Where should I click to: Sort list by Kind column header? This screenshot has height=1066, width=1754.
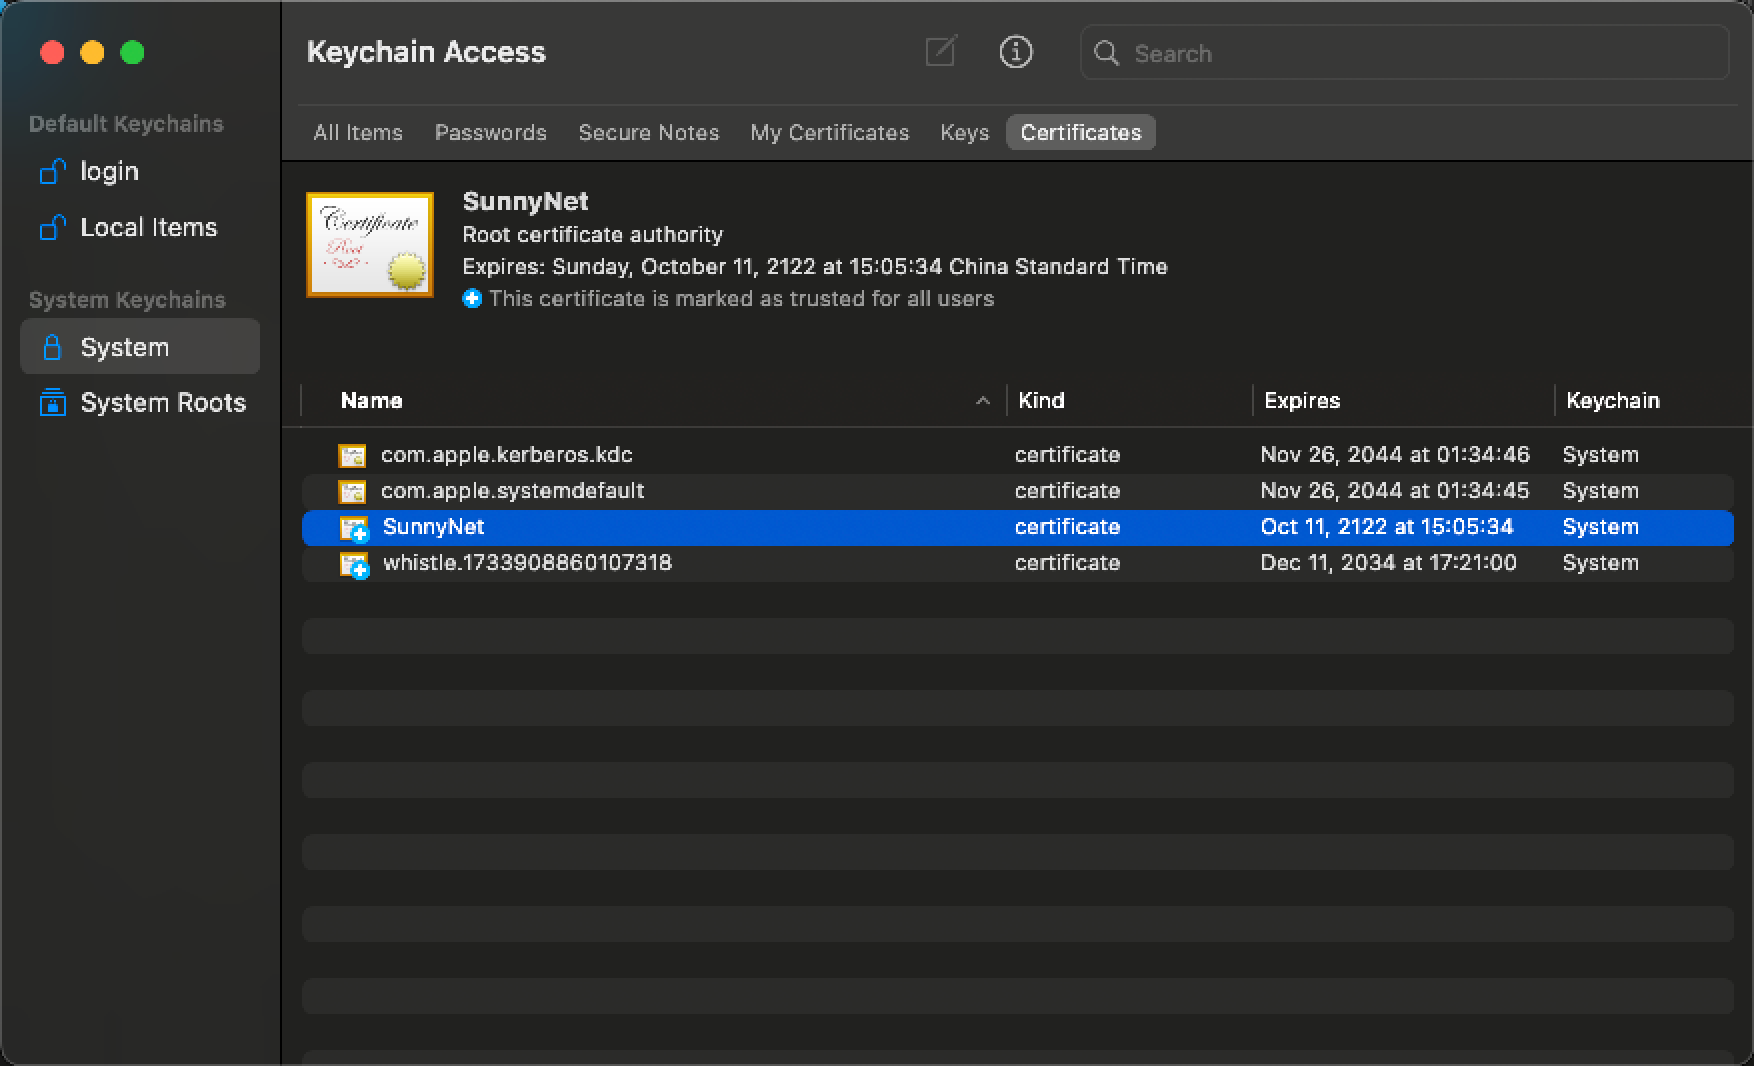pyautogui.click(x=1041, y=401)
